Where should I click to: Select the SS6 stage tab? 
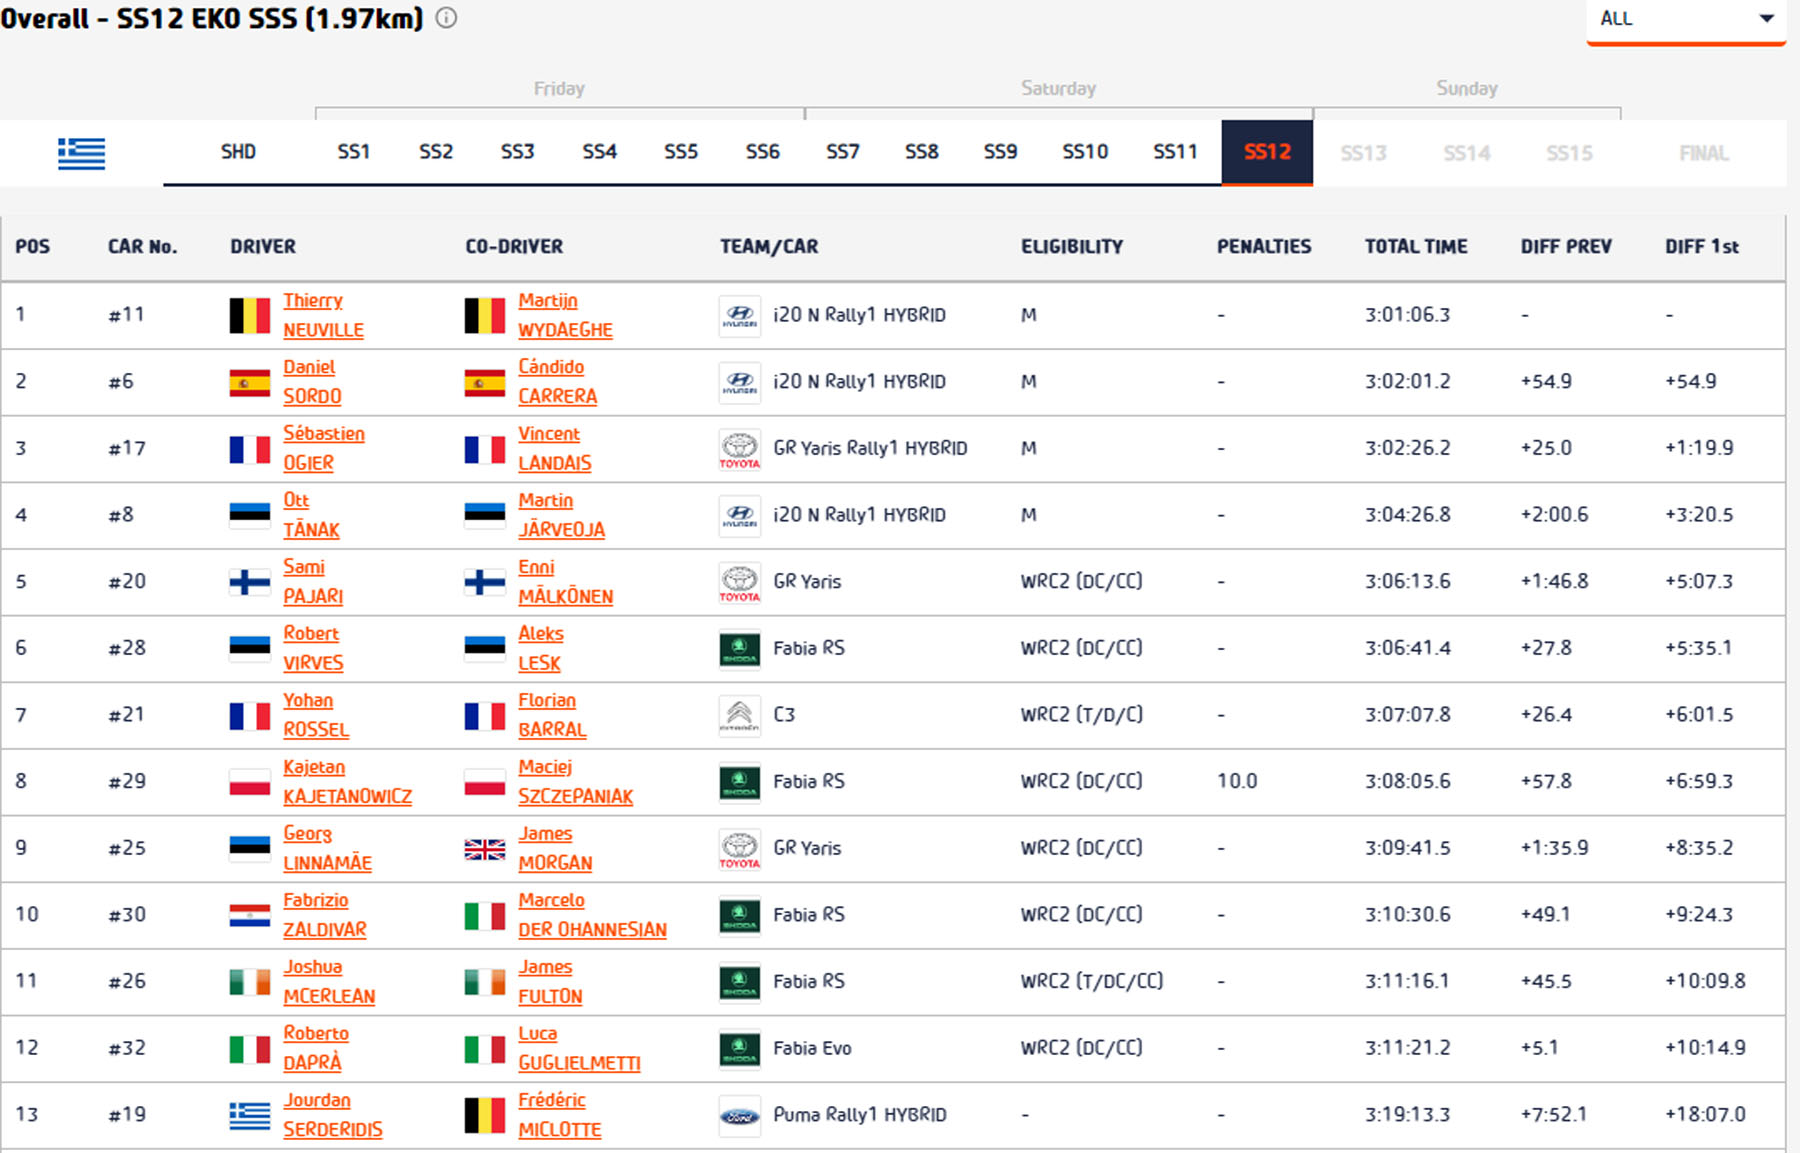pyautogui.click(x=762, y=152)
